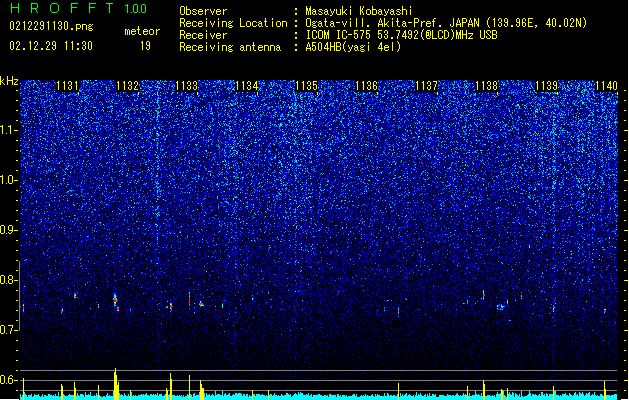The width and height of the screenshot is (629, 400).
Task: Click the 1138 time axis marker
Action: [x=486, y=86]
